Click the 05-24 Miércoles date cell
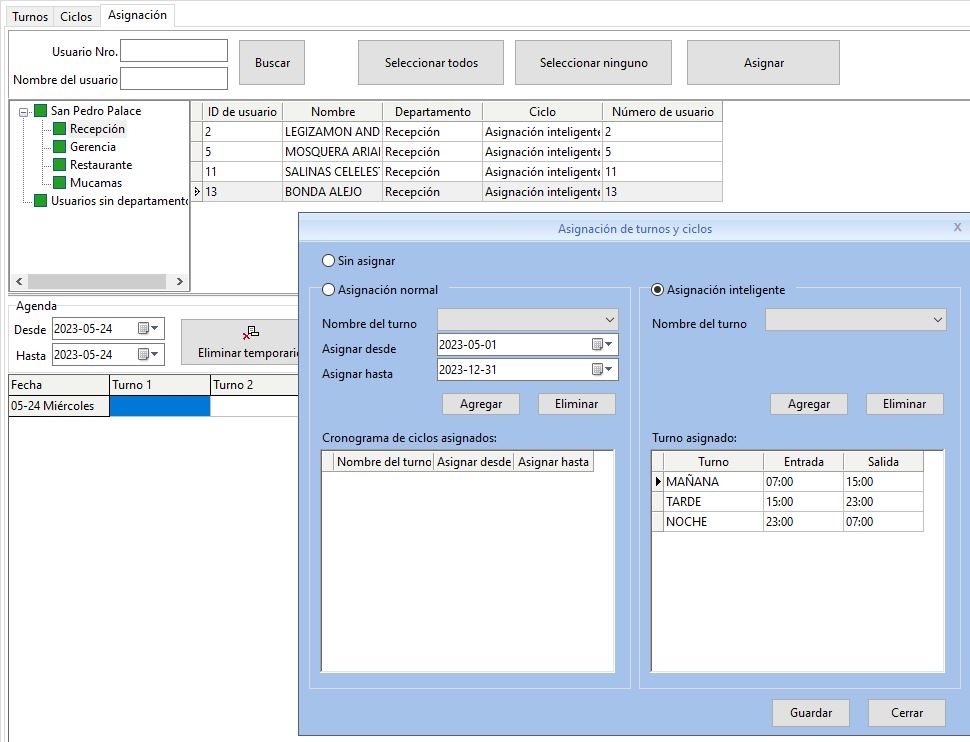The image size is (970, 742). [59, 406]
